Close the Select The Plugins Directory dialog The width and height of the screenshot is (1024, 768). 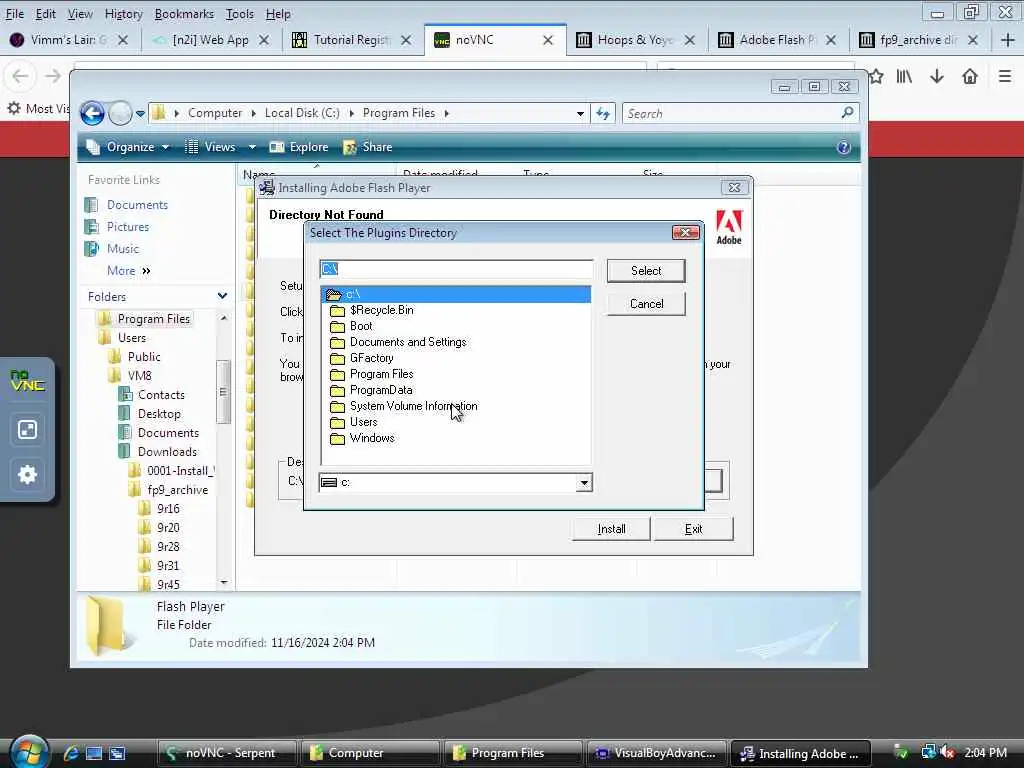point(685,232)
